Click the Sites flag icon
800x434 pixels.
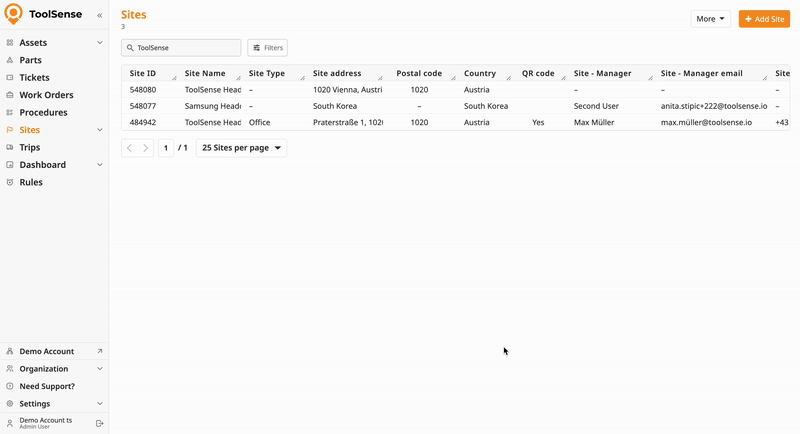click(10, 130)
